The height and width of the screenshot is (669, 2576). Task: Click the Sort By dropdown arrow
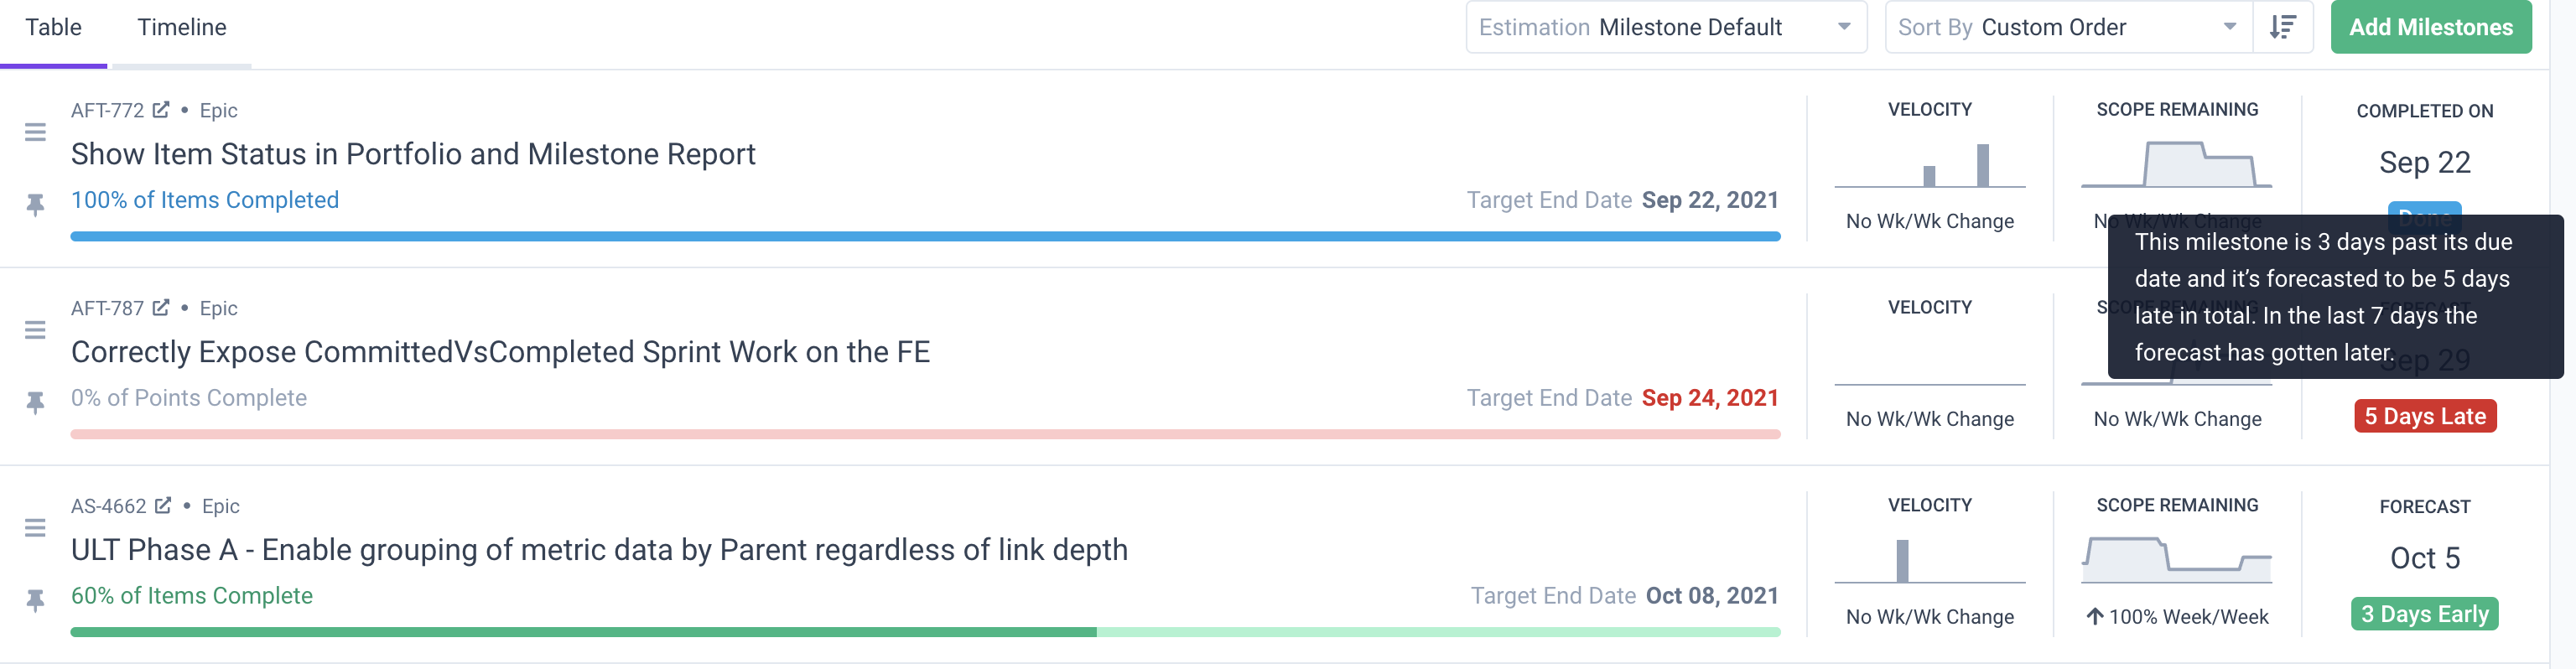pyautogui.click(x=2230, y=27)
